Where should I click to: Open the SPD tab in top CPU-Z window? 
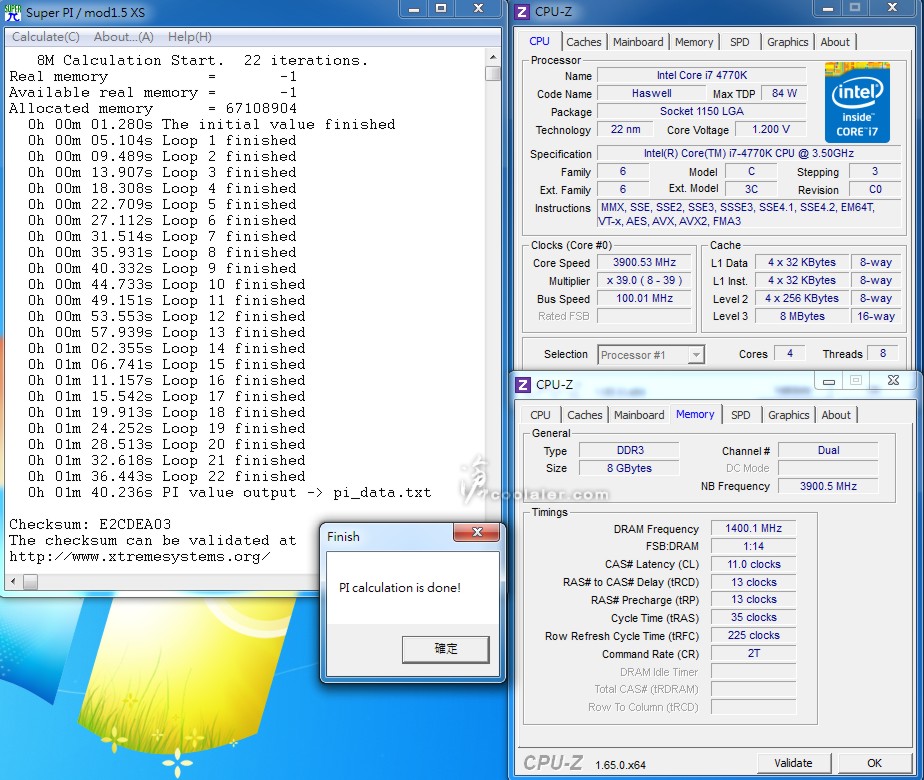[740, 42]
